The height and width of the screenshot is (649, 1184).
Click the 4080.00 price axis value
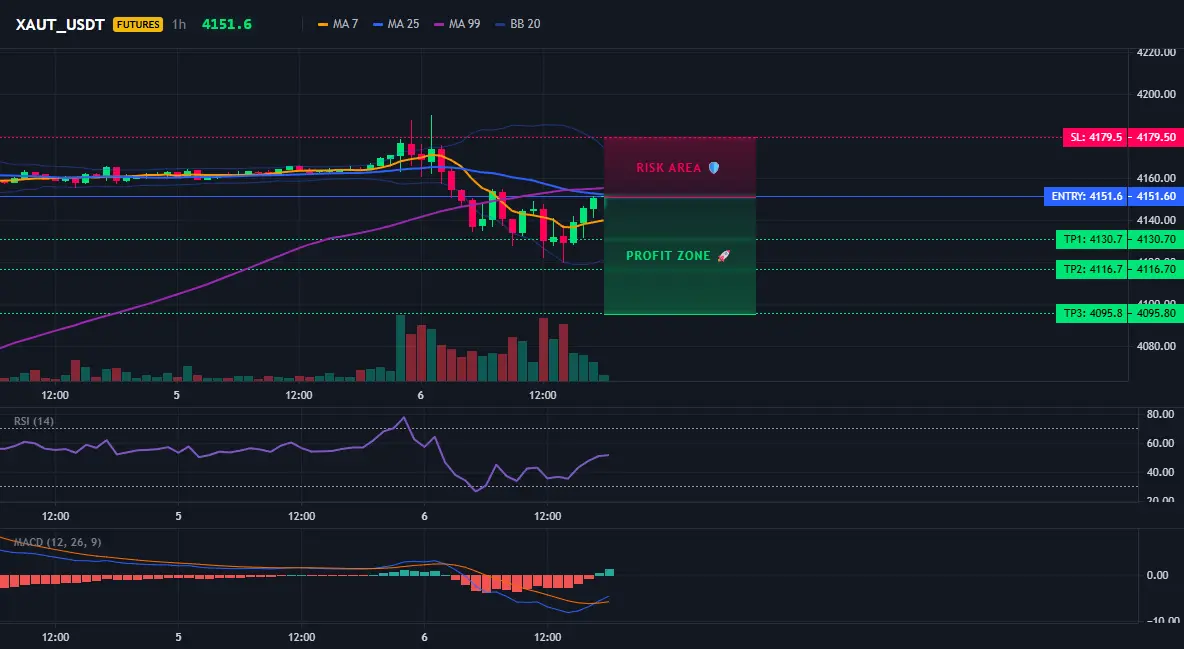click(x=1156, y=346)
